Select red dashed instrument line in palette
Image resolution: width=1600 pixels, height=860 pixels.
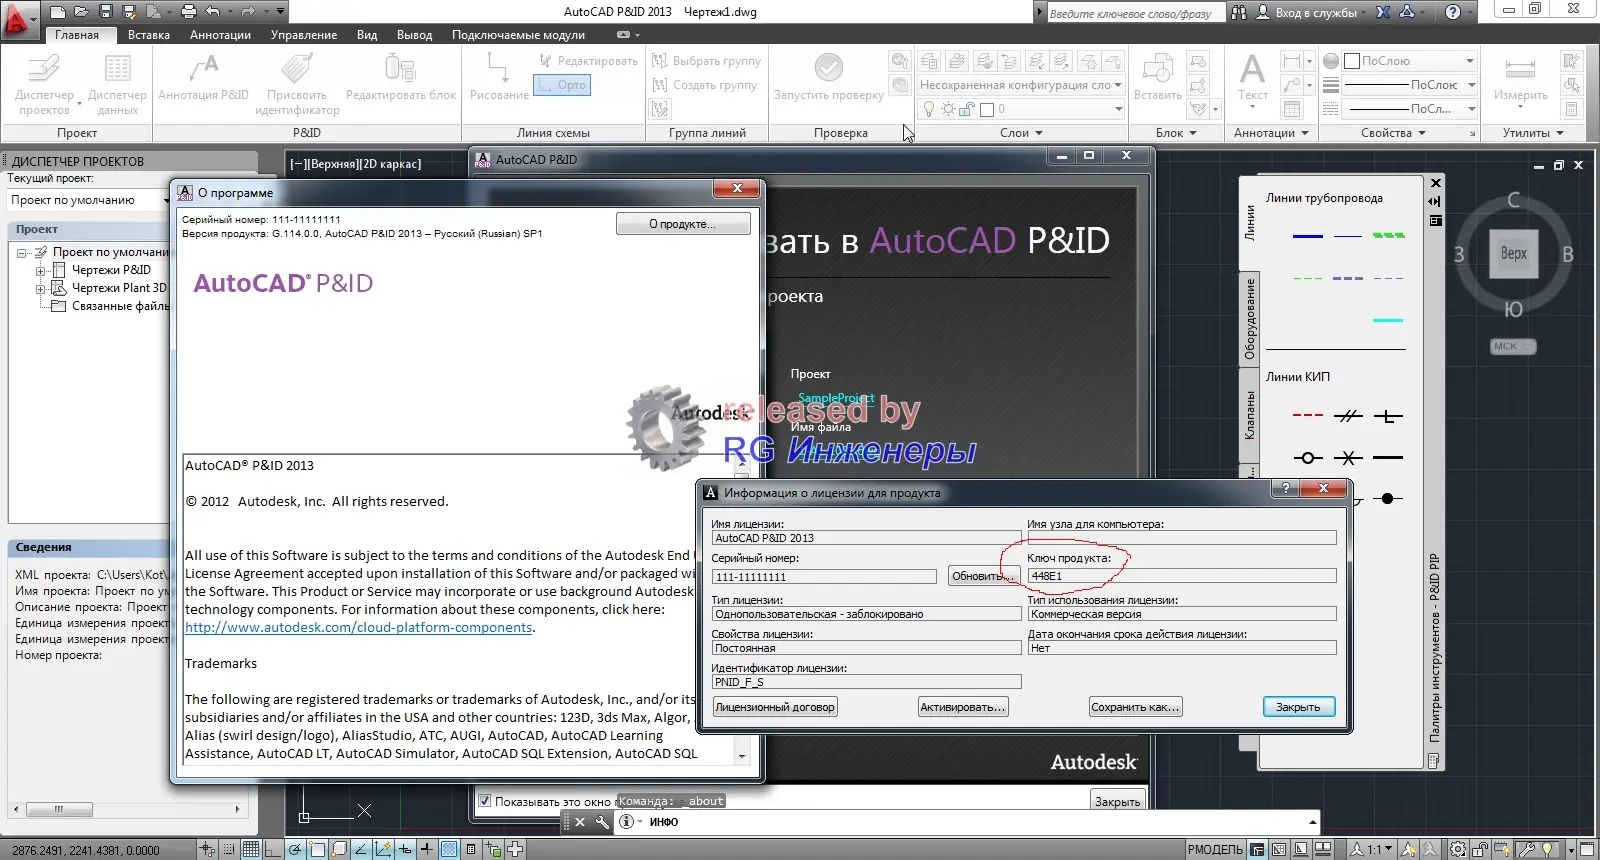(x=1307, y=415)
